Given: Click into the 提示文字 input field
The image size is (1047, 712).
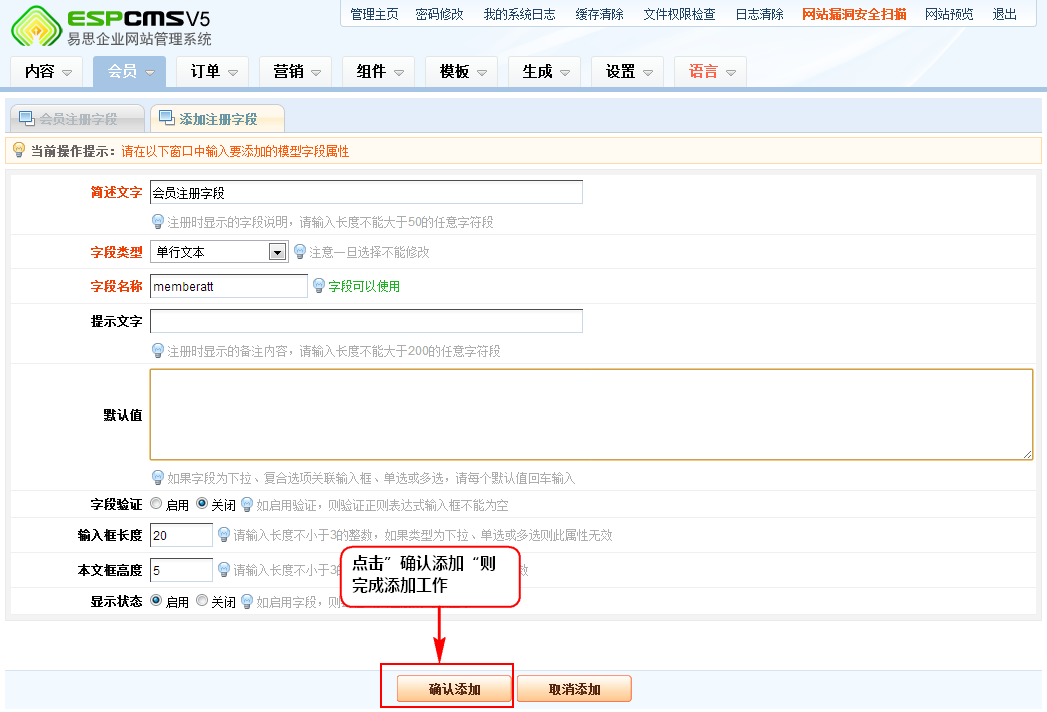Looking at the screenshot, I should [366, 321].
